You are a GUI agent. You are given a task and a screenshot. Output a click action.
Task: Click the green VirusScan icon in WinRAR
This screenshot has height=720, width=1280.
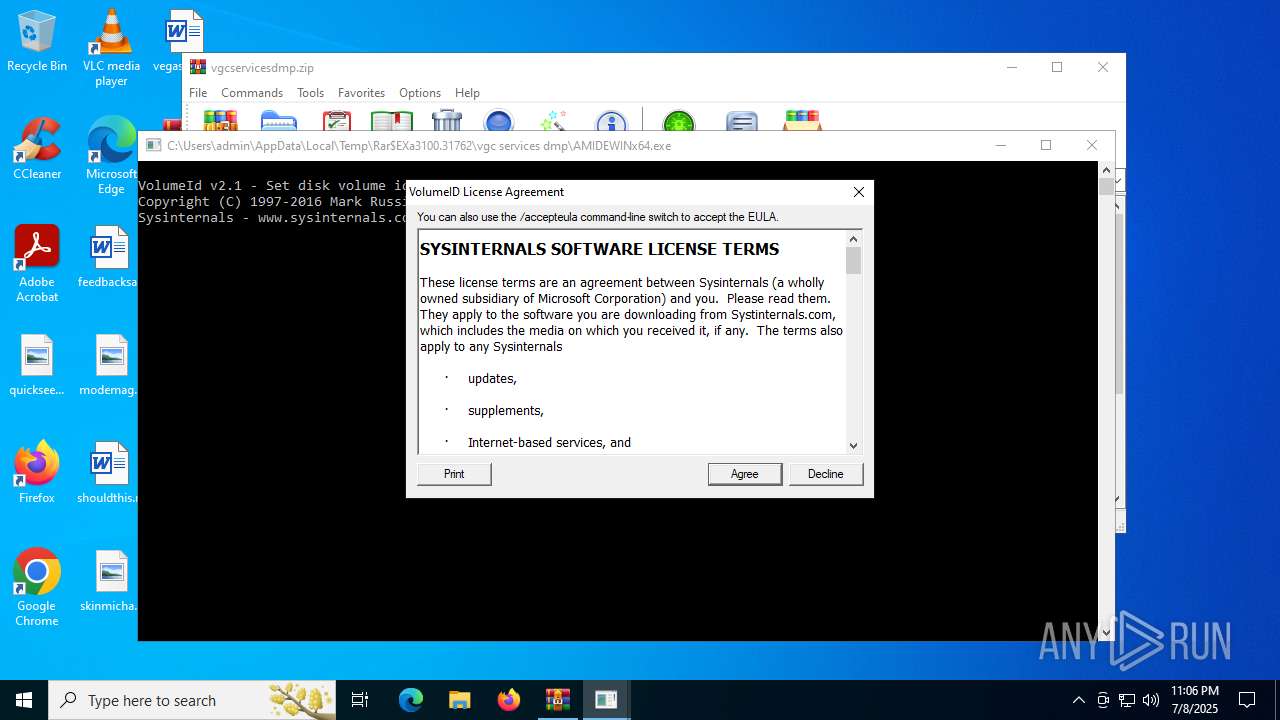click(679, 120)
